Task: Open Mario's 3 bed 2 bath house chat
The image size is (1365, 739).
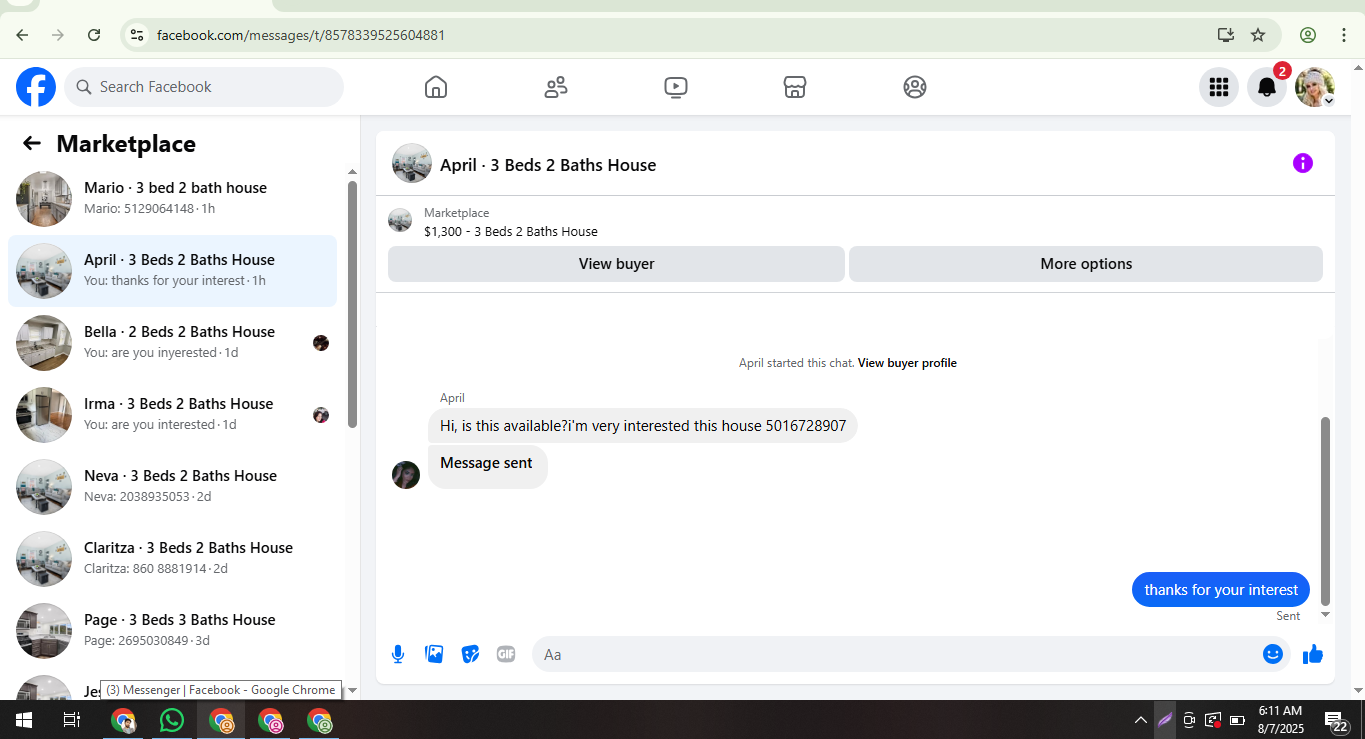Action: click(x=172, y=198)
